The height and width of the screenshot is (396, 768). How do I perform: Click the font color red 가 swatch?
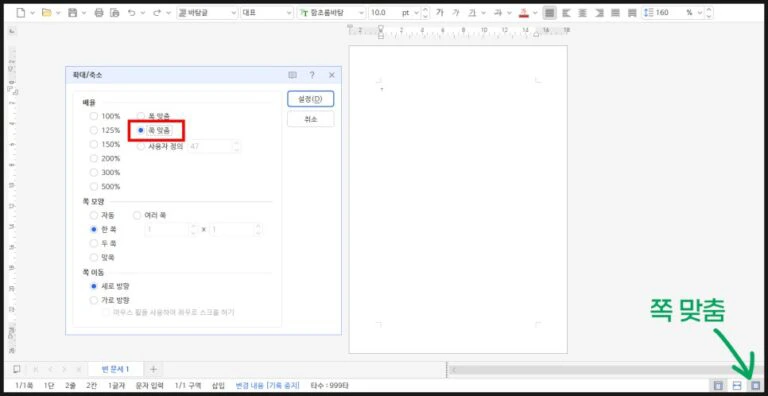pos(524,13)
